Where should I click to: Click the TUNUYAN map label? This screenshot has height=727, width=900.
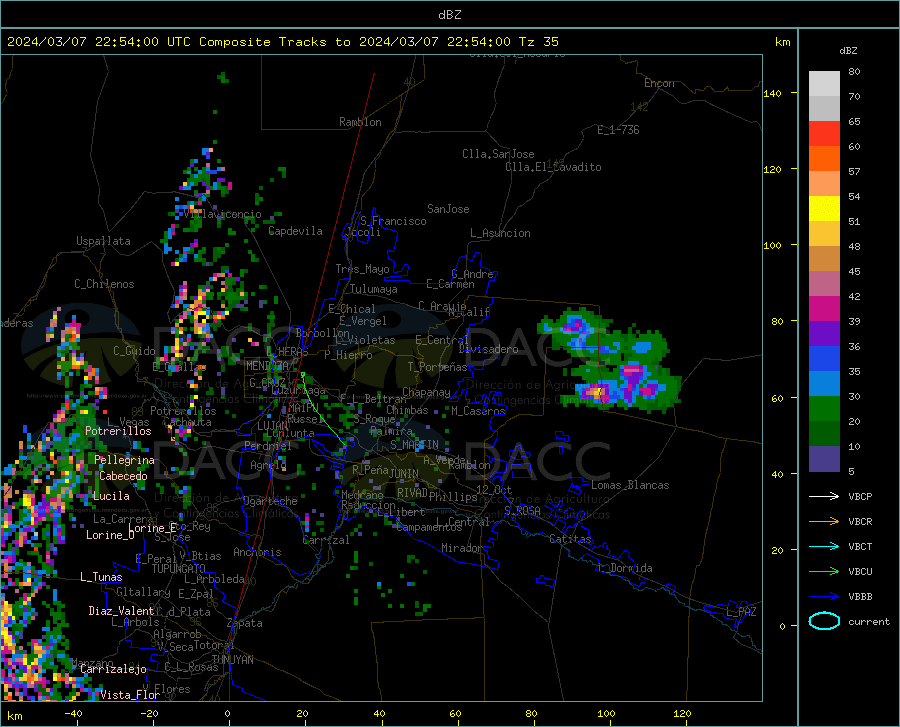tap(232, 660)
